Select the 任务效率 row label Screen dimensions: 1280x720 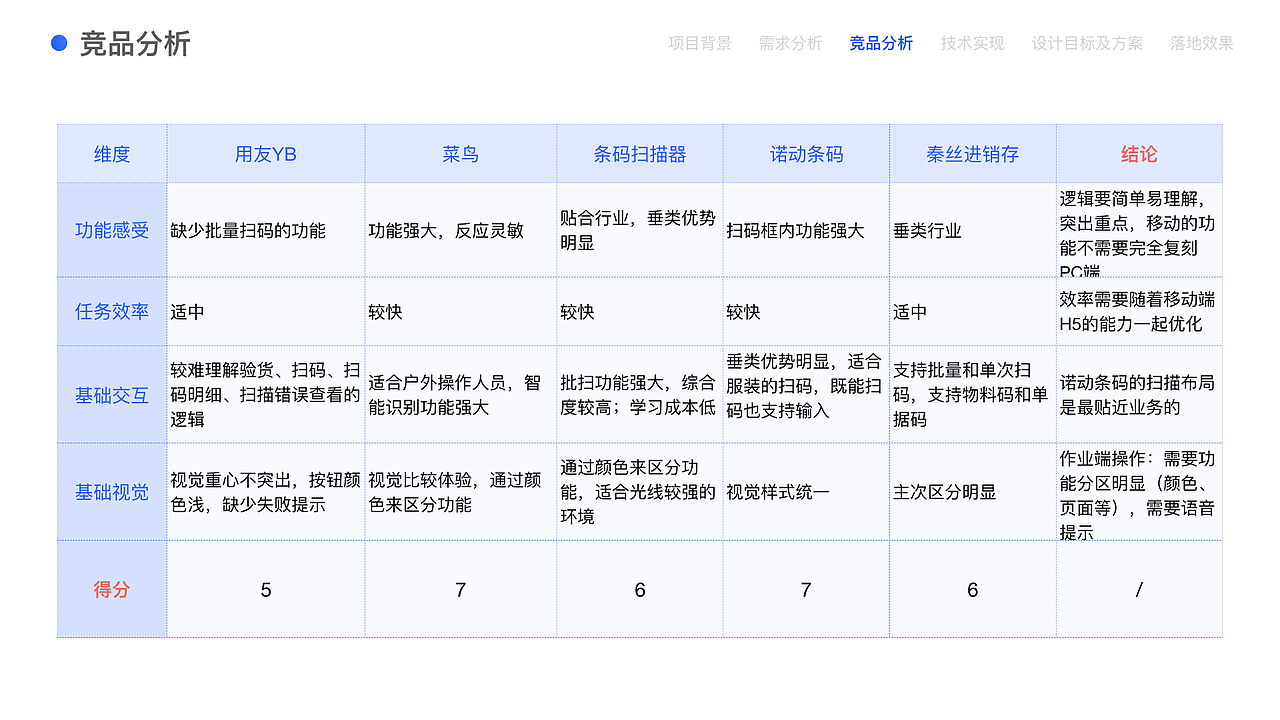click(112, 311)
